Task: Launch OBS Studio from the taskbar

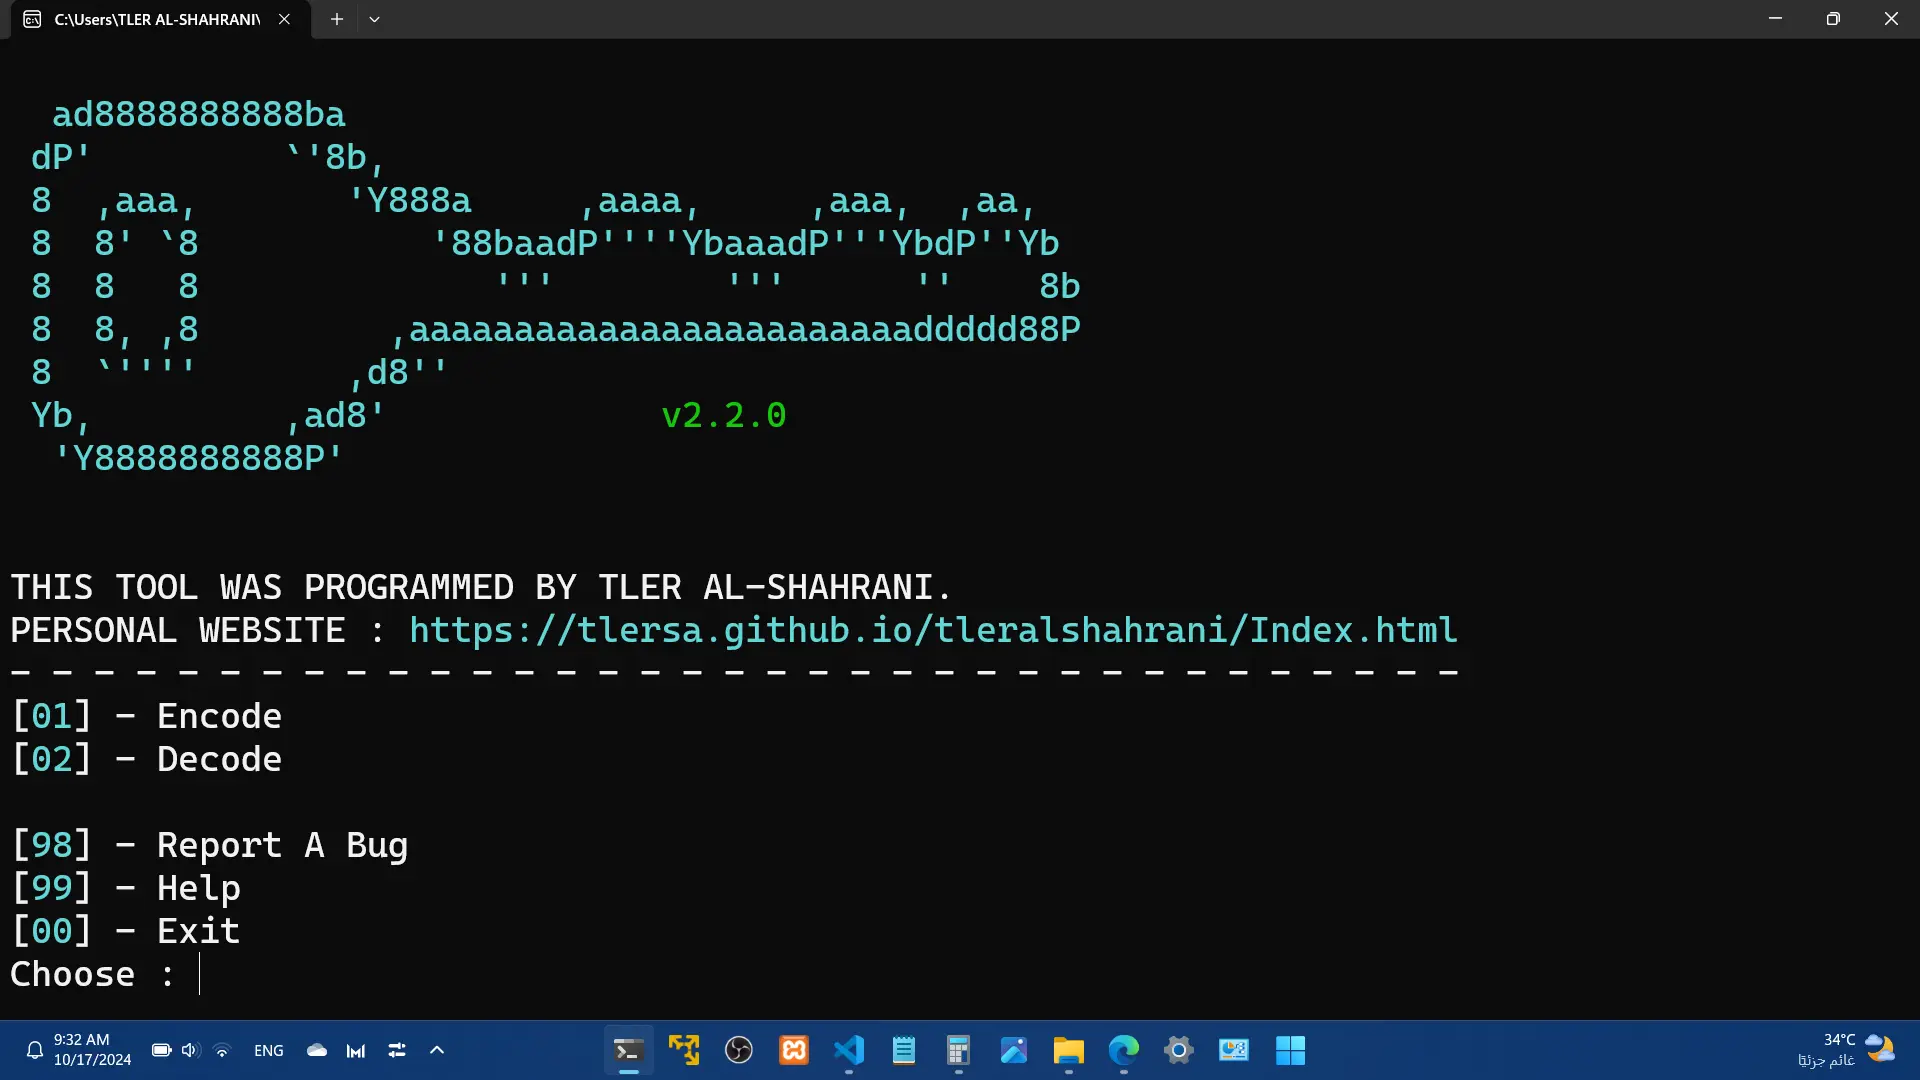Action: point(739,1050)
